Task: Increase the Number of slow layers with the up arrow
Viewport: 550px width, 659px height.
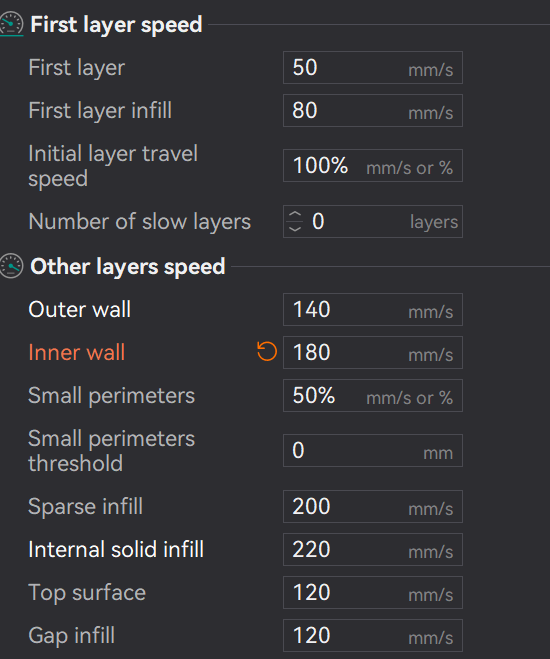Action: pos(295,214)
